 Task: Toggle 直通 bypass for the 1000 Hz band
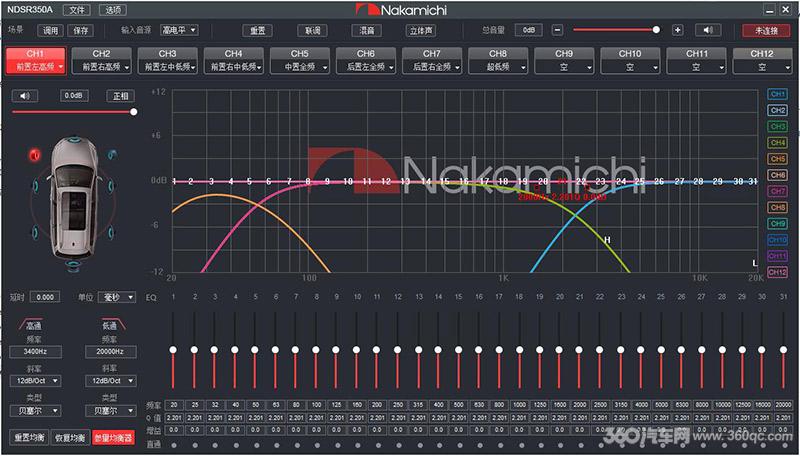pyautogui.click(x=519, y=445)
